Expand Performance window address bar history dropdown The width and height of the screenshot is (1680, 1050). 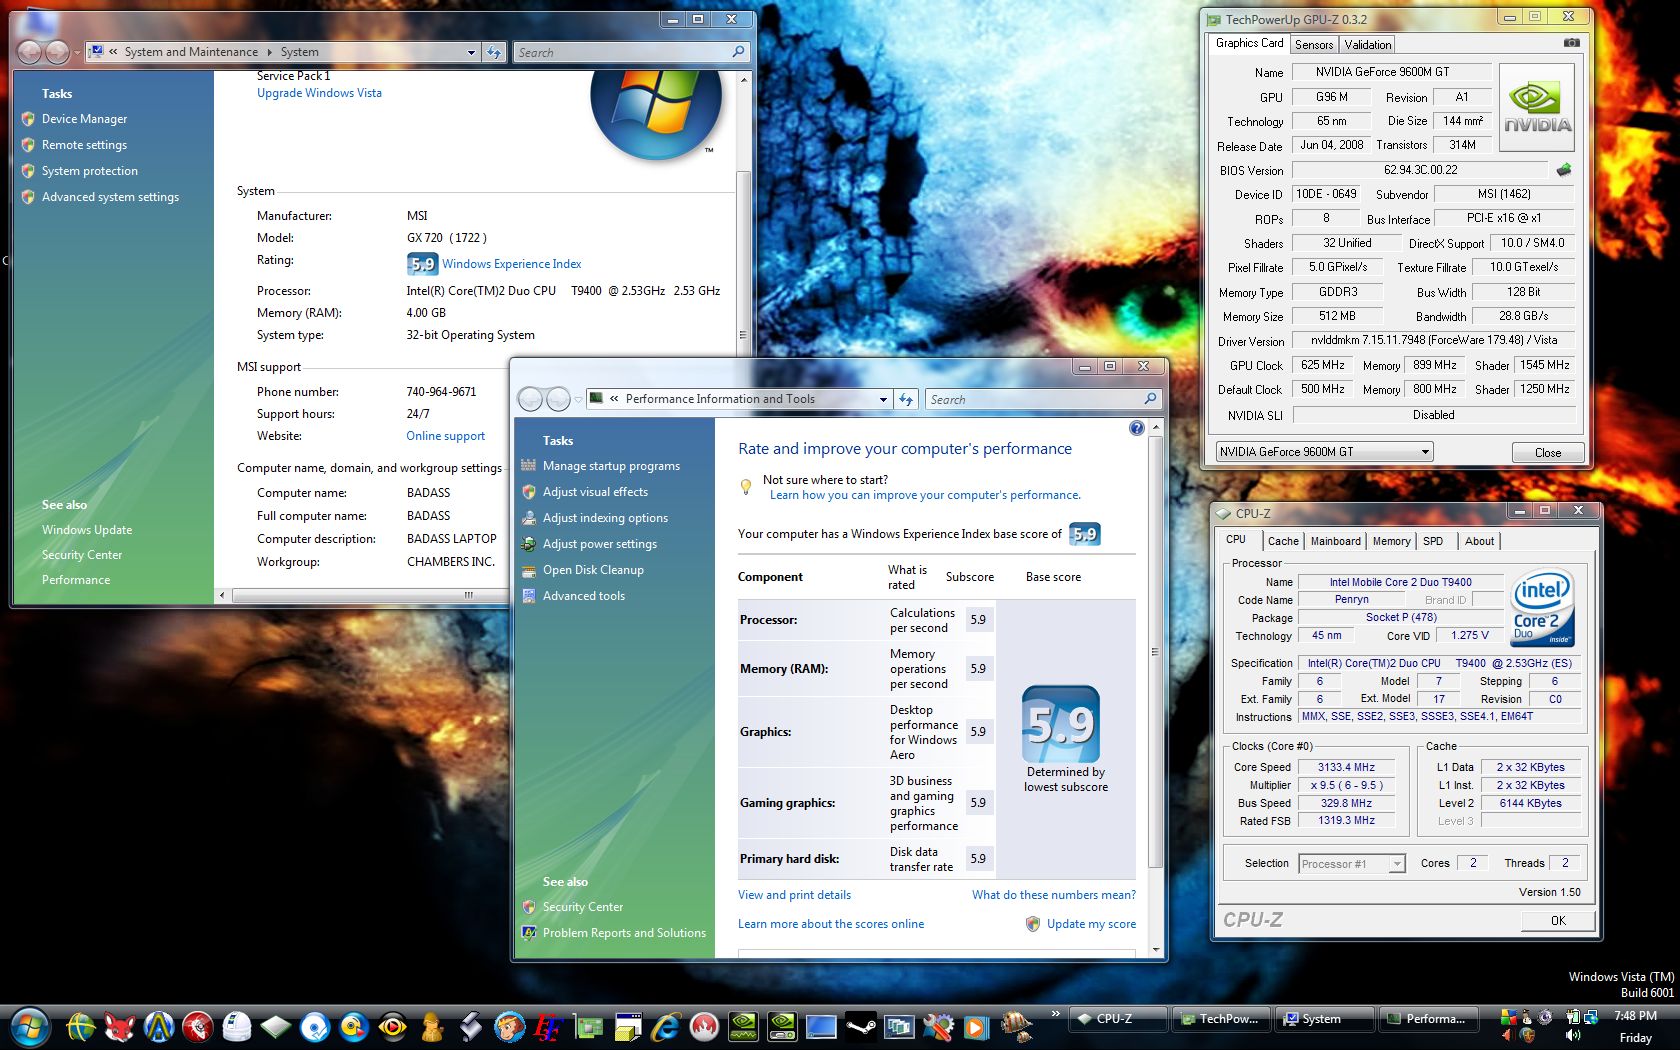(x=883, y=399)
